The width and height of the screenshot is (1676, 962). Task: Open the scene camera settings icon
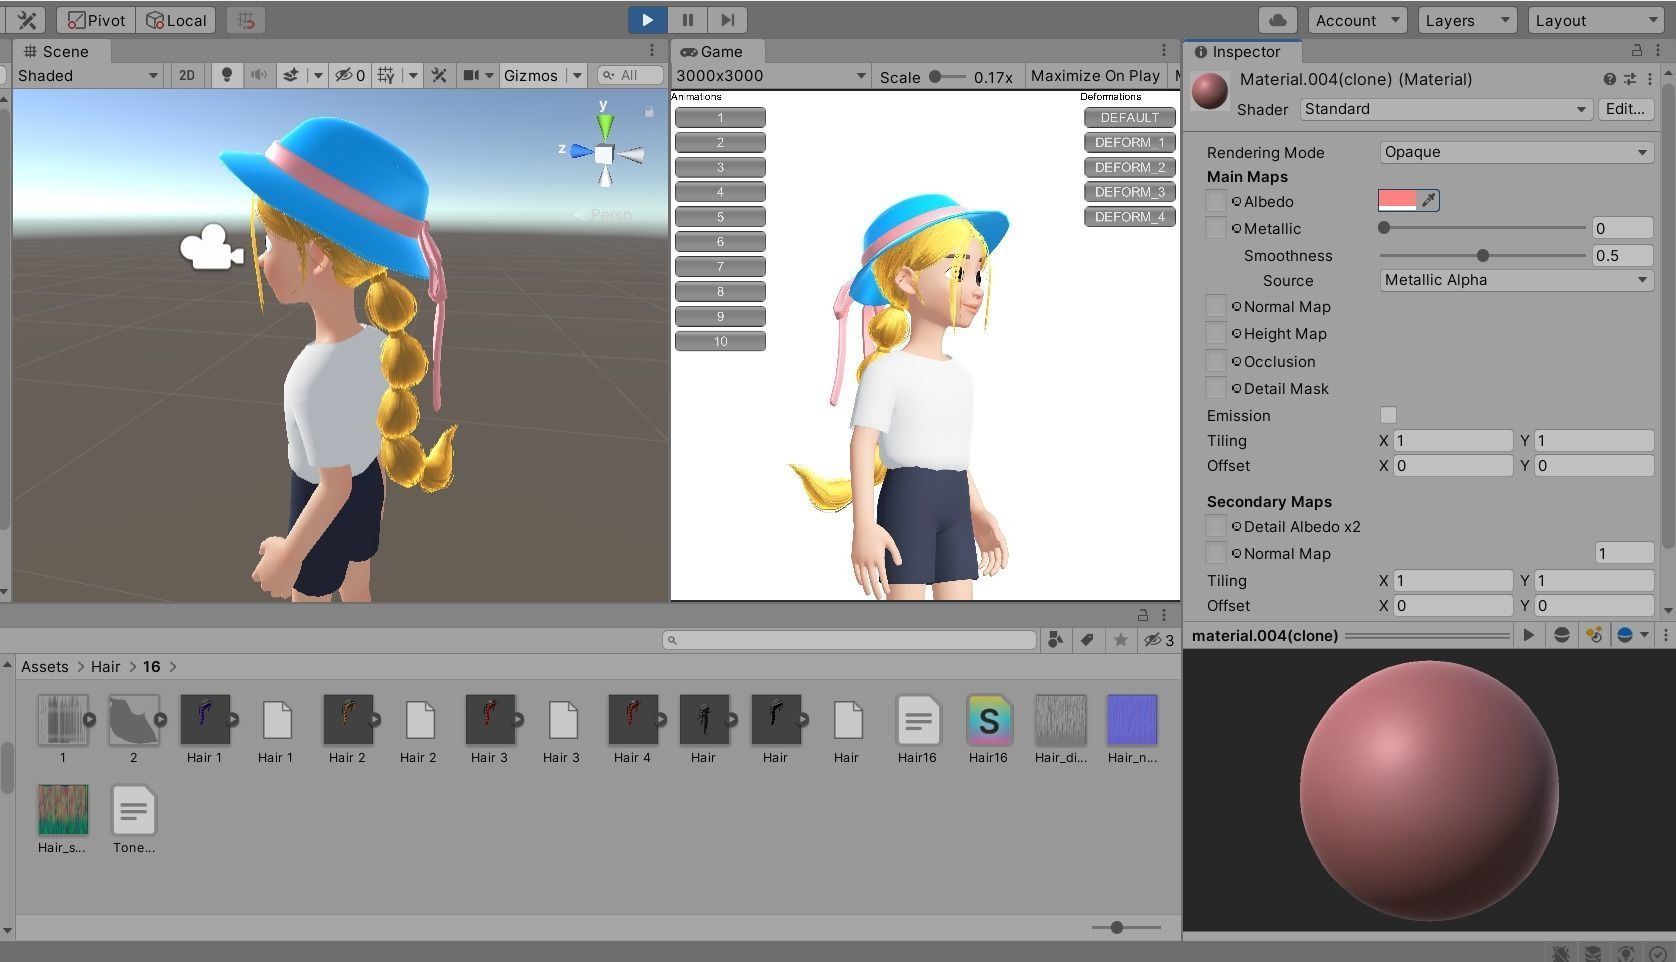(472, 75)
